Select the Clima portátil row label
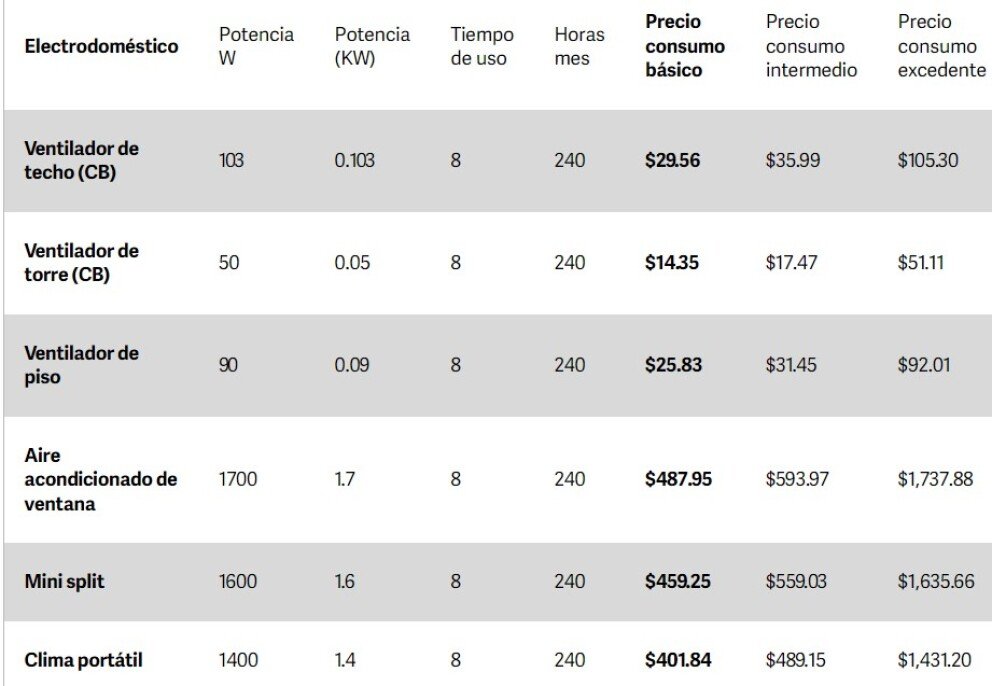The height and width of the screenshot is (686, 992). pyautogui.click(x=83, y=660)
